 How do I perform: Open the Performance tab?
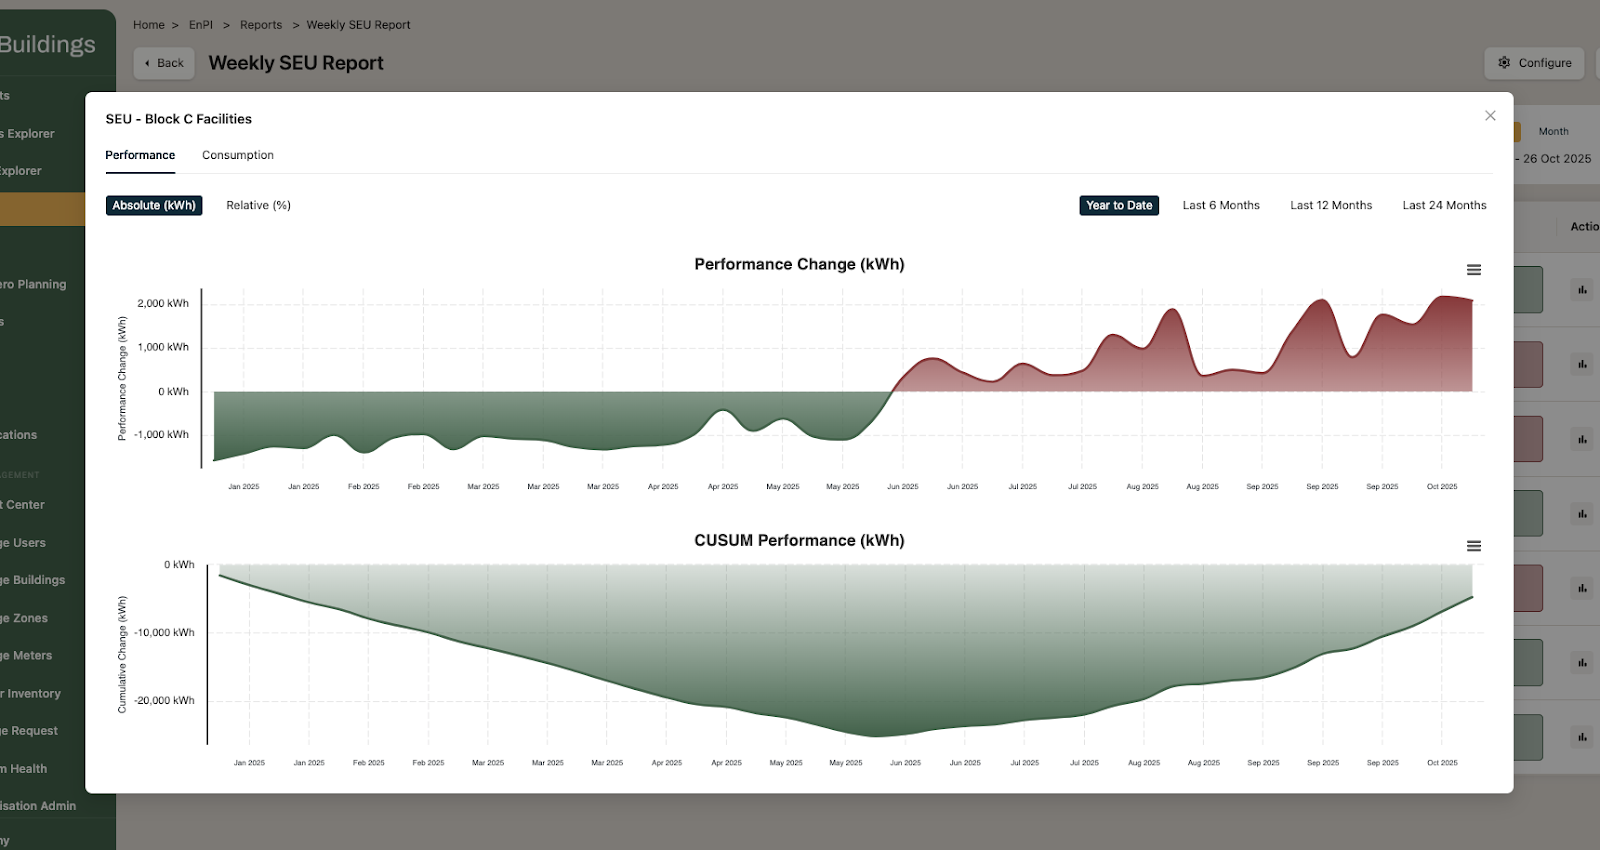(140, 155)
